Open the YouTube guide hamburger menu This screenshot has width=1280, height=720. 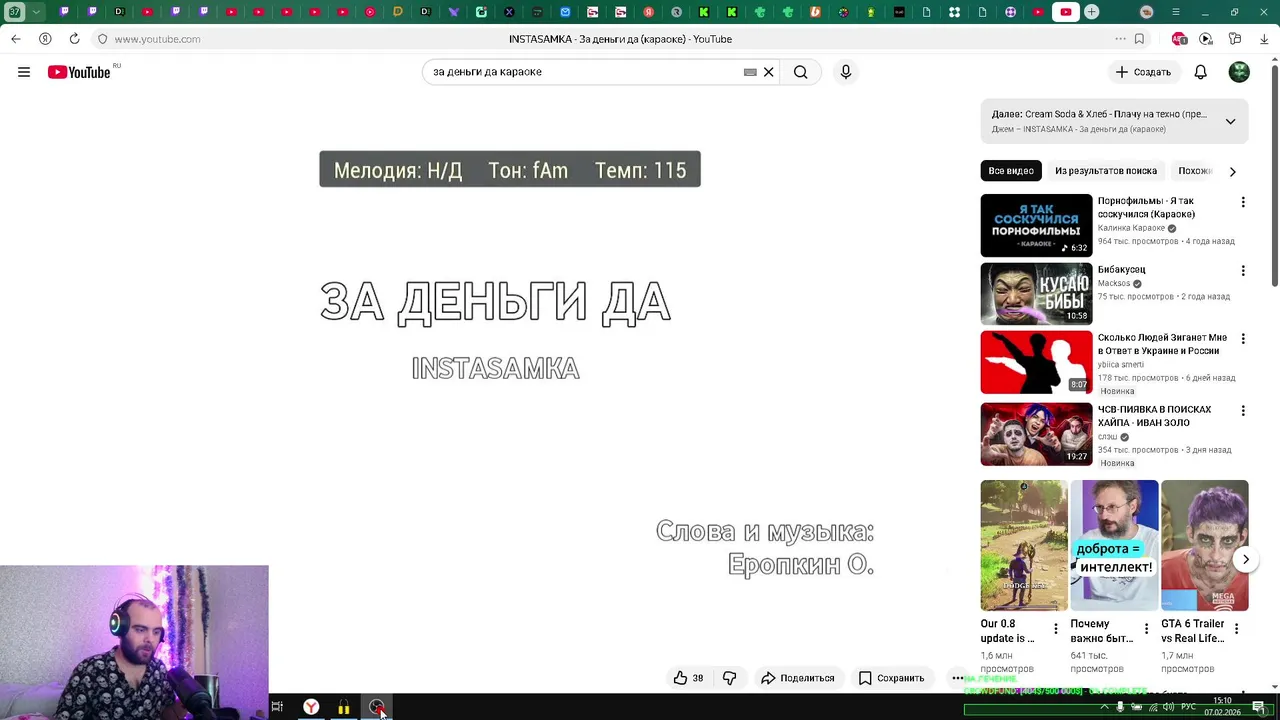(24, 72)
